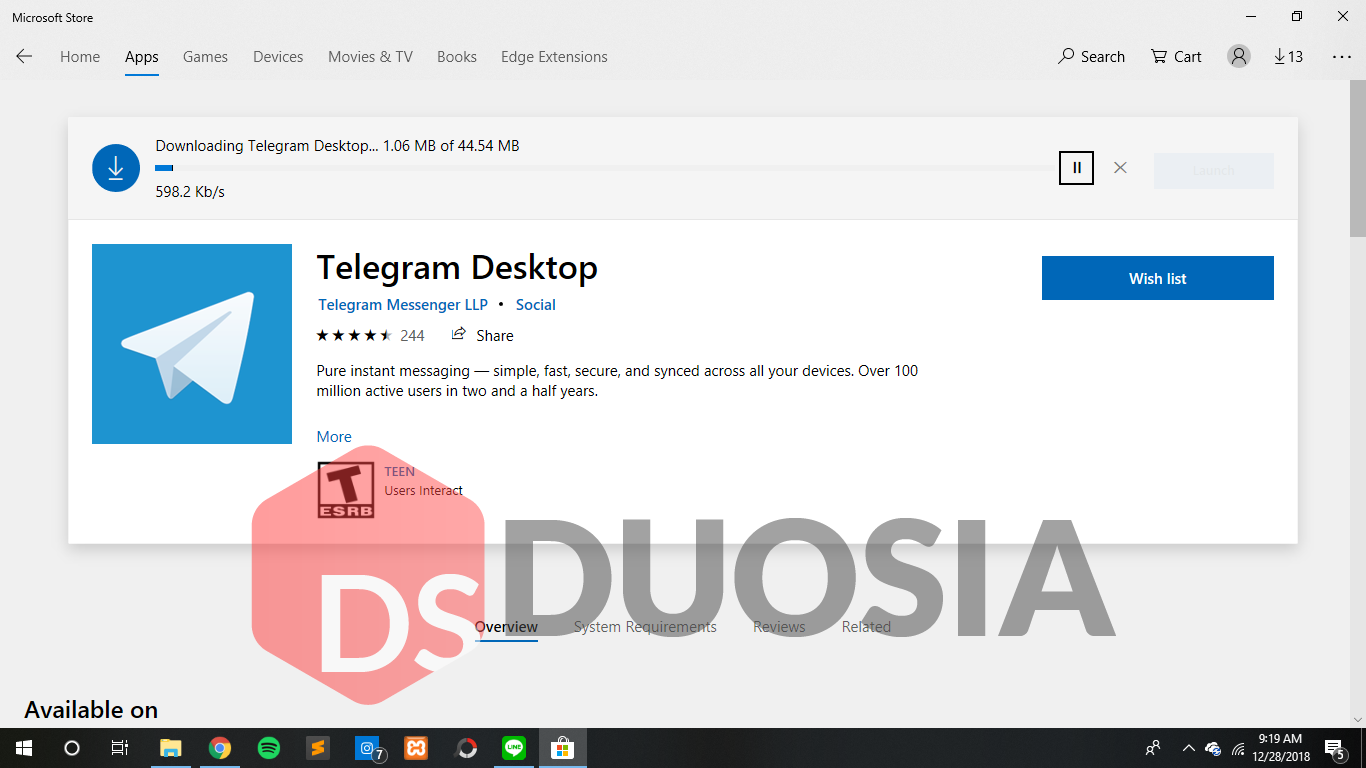
Task: Open File Explorer from the taskbar
Action: (171, 748)
